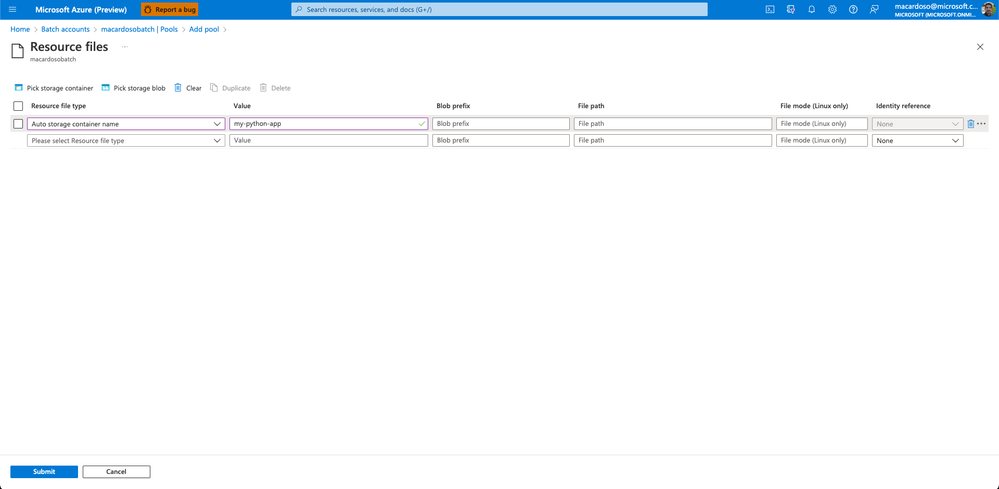Open the Azure portal hamburger menu
The height and width of the screenshot is (489, 999).
[x=12, y=10]
